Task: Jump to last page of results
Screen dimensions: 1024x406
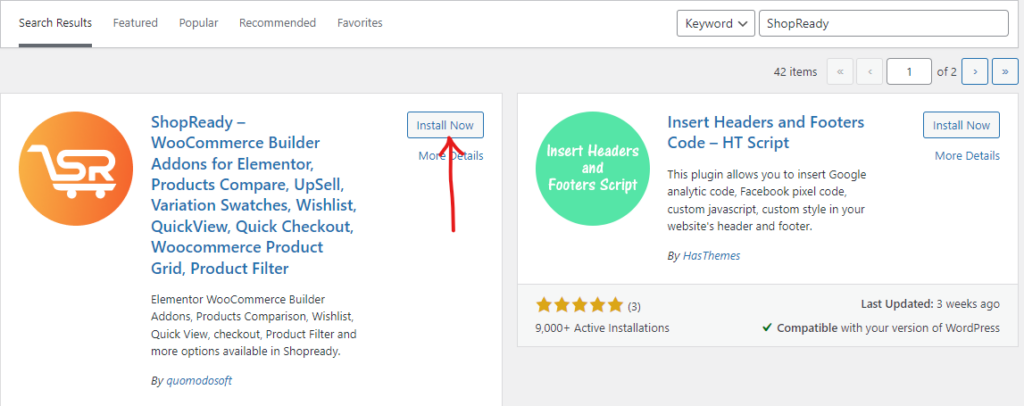Action: (x=1004, y=72)
